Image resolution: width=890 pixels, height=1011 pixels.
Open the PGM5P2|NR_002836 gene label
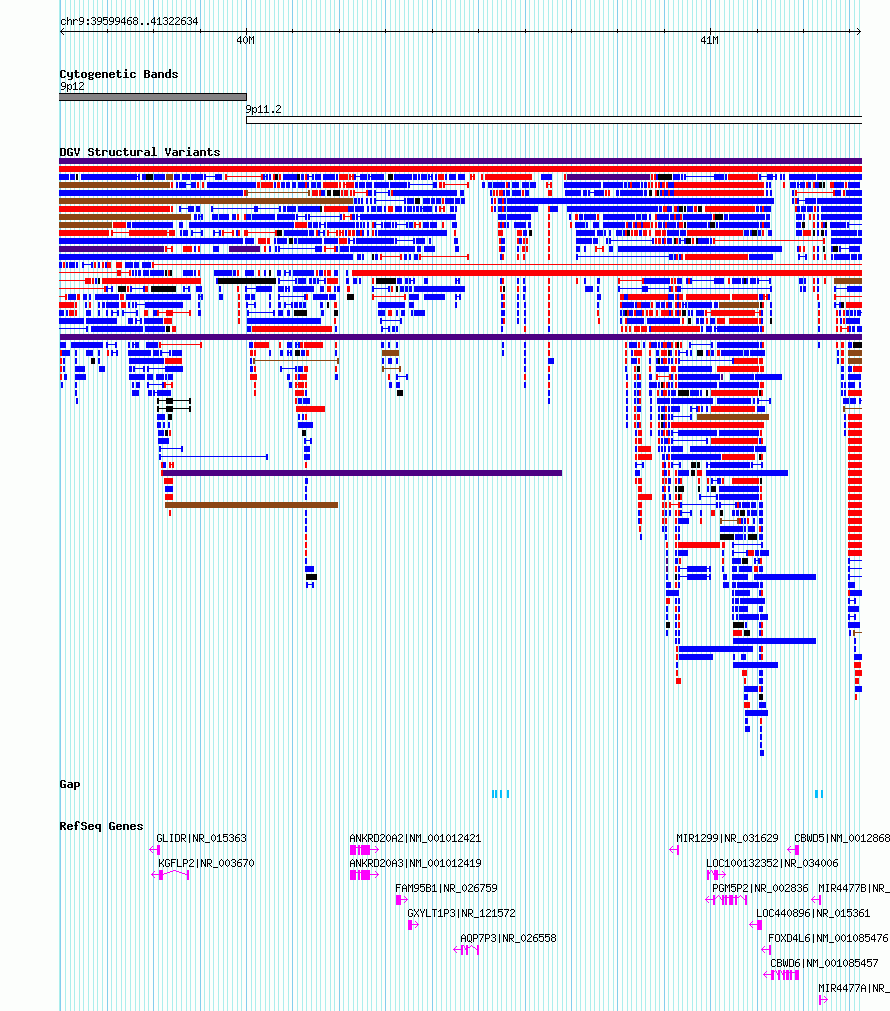coord(760,888)
